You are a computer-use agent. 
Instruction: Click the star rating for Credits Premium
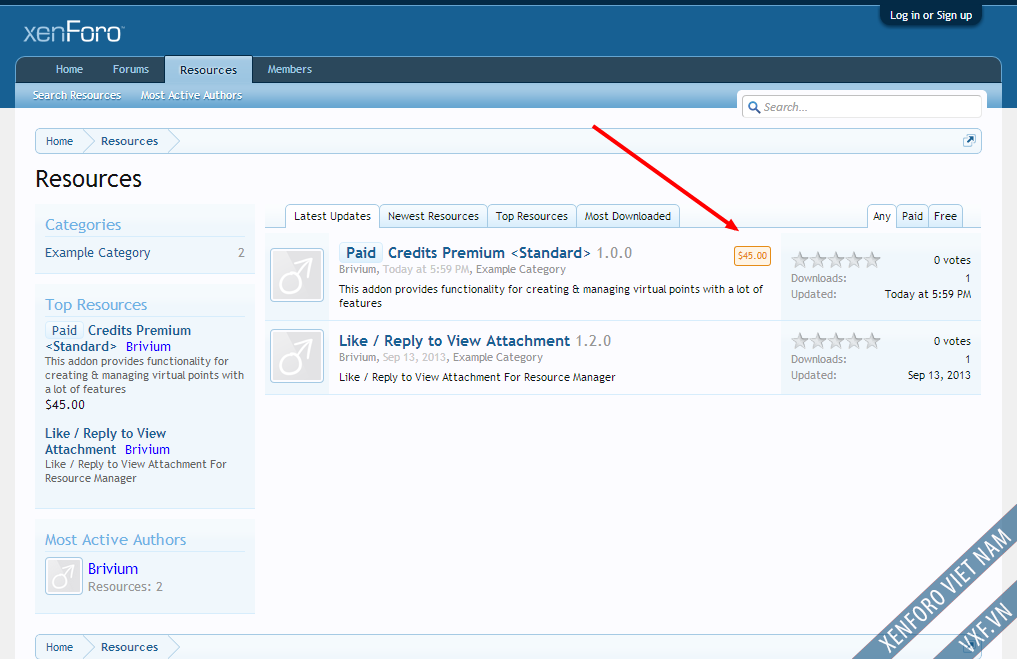click(x=836, y=260)
